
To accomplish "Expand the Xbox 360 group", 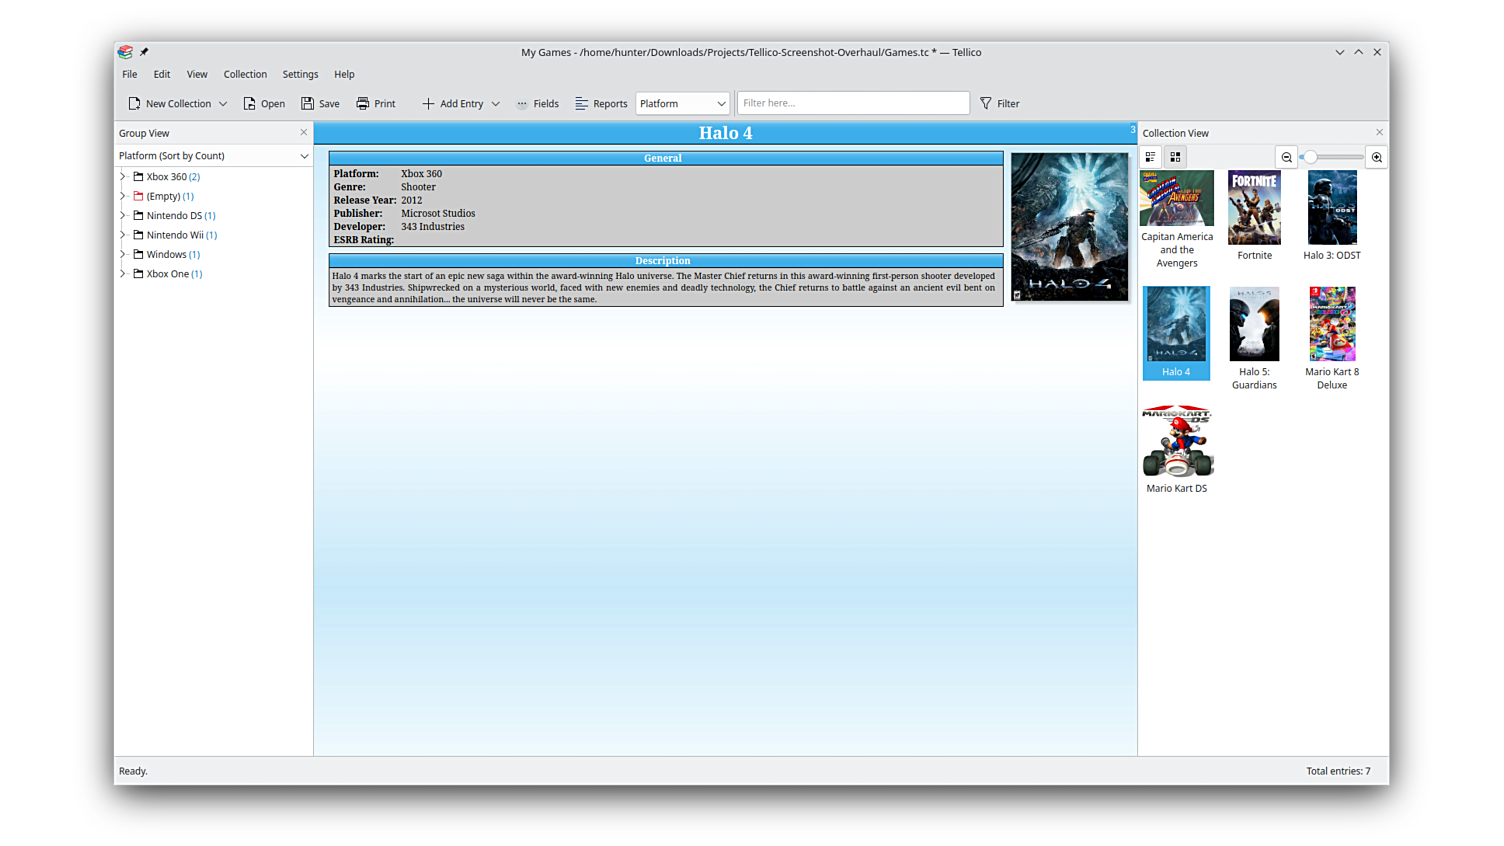I will 123,177.
